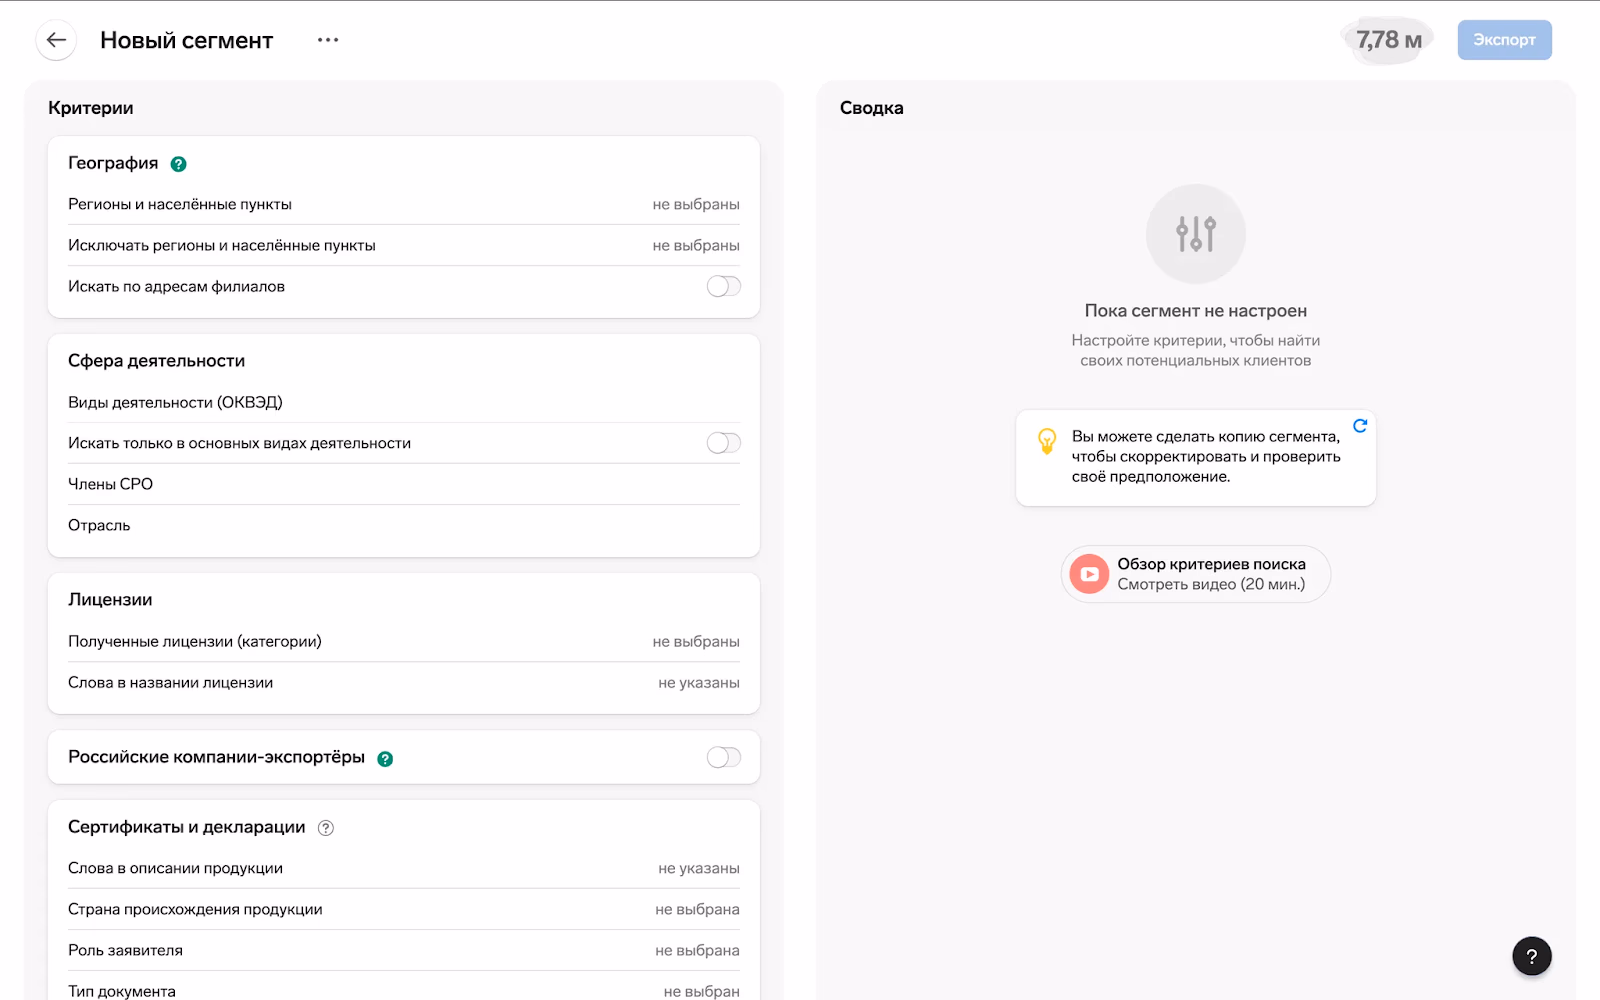Click the 7,78 м company counter
Screen dimensions: 1600x1000
point(1387,39)
